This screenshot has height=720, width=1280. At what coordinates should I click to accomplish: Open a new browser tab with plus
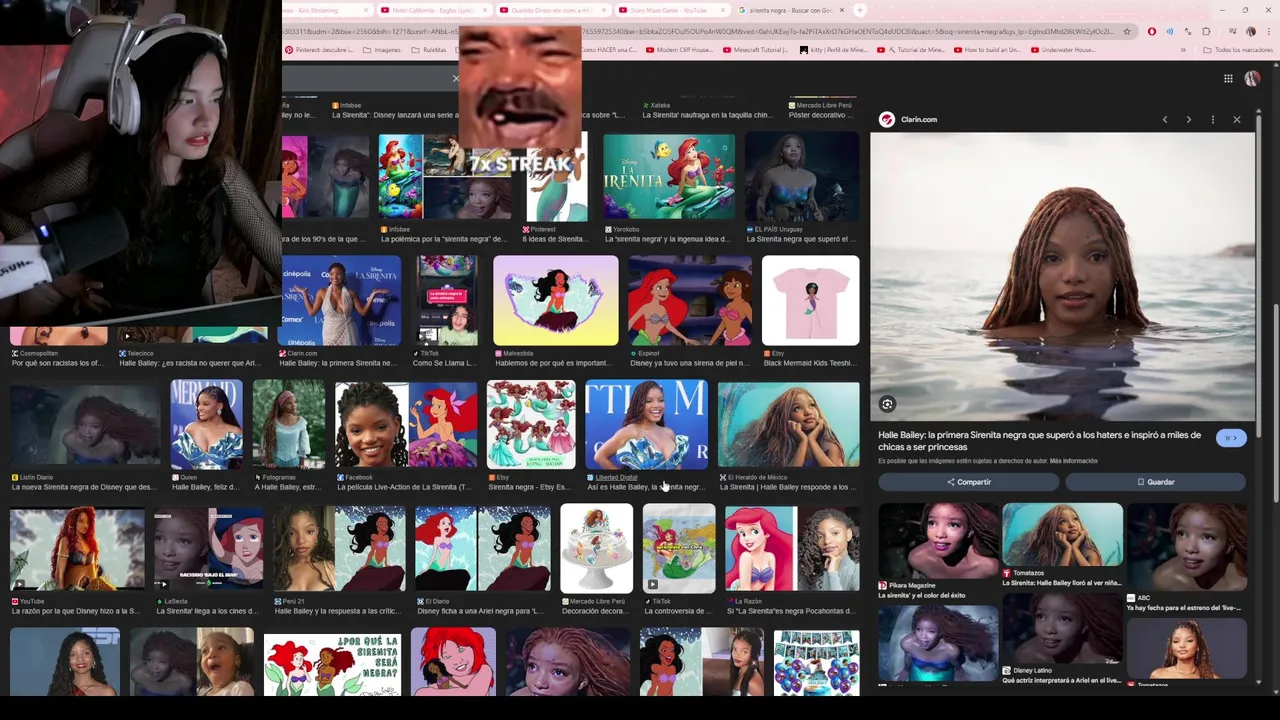tap(860, 10)
